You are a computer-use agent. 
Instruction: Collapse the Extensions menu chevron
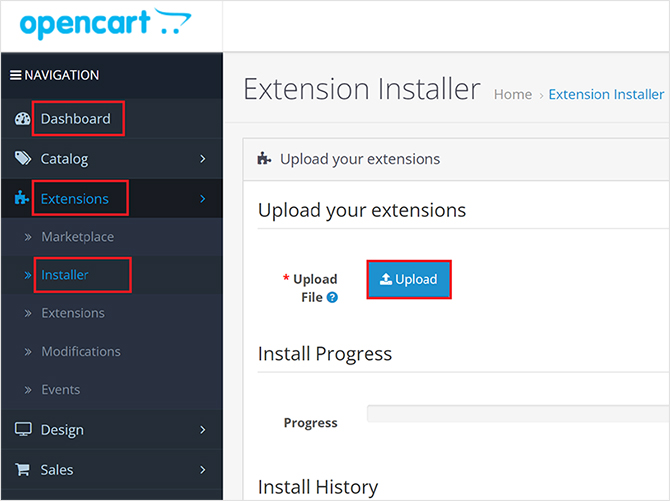203,199
